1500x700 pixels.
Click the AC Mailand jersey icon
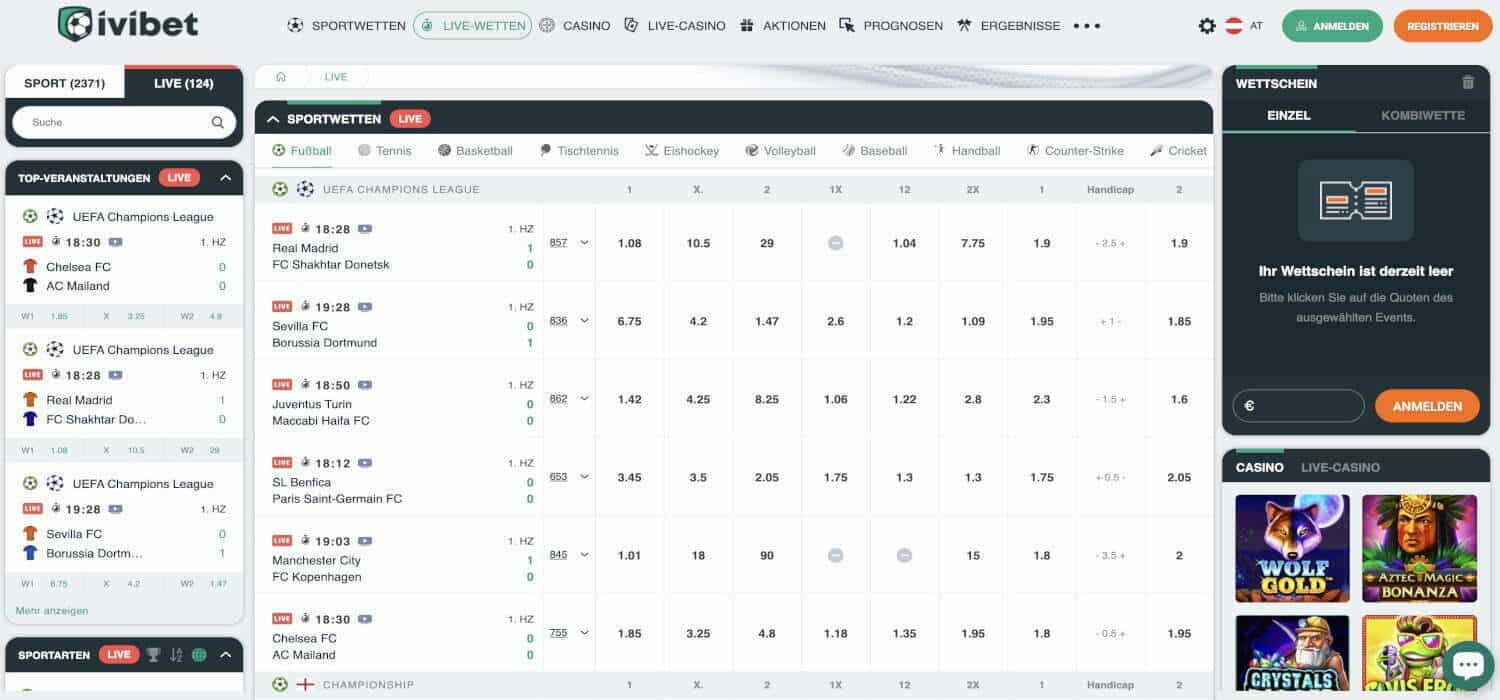30,286
